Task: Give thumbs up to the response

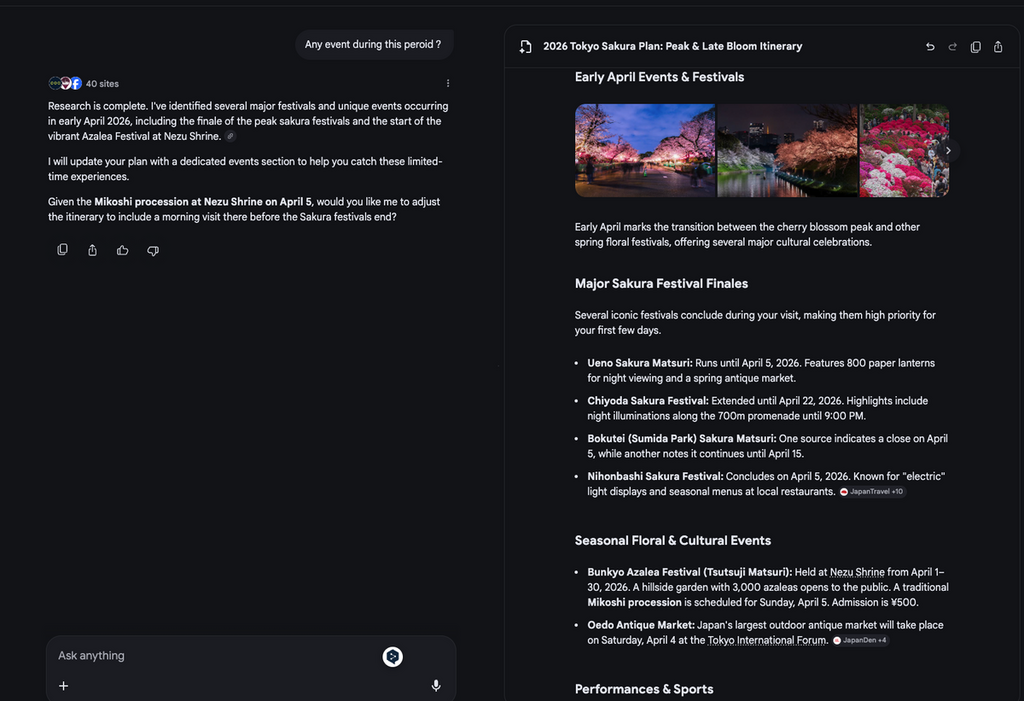Action: tap(122, 250)
